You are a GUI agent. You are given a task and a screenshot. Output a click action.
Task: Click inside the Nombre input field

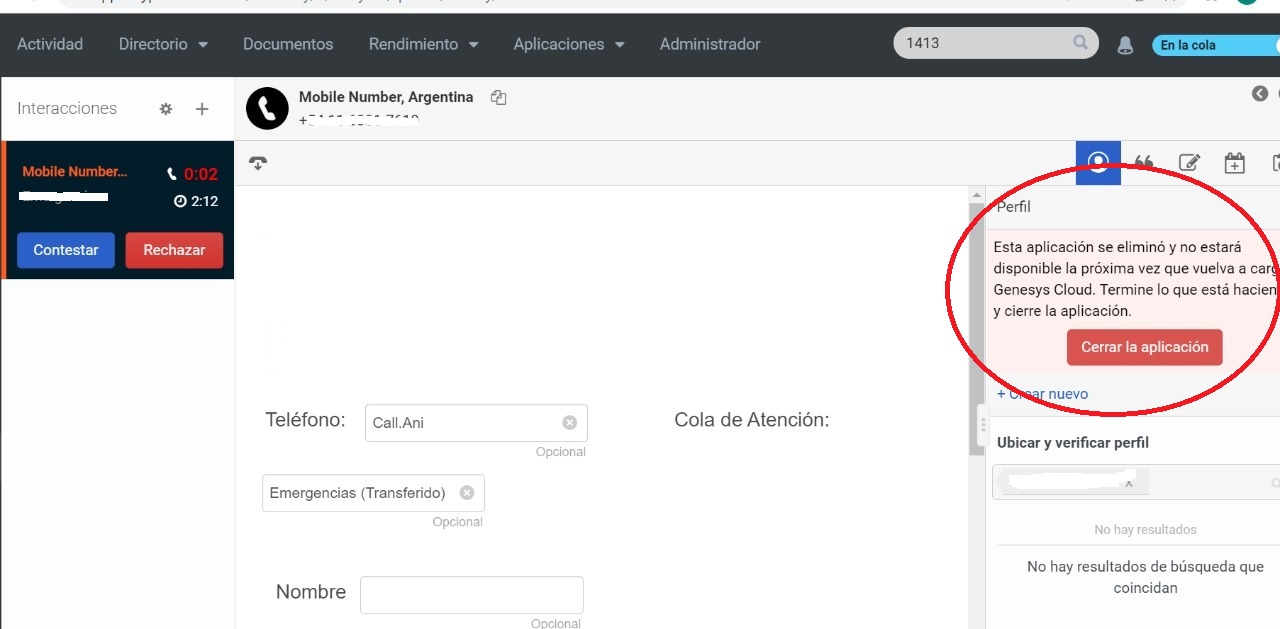(x=471, y=594)
